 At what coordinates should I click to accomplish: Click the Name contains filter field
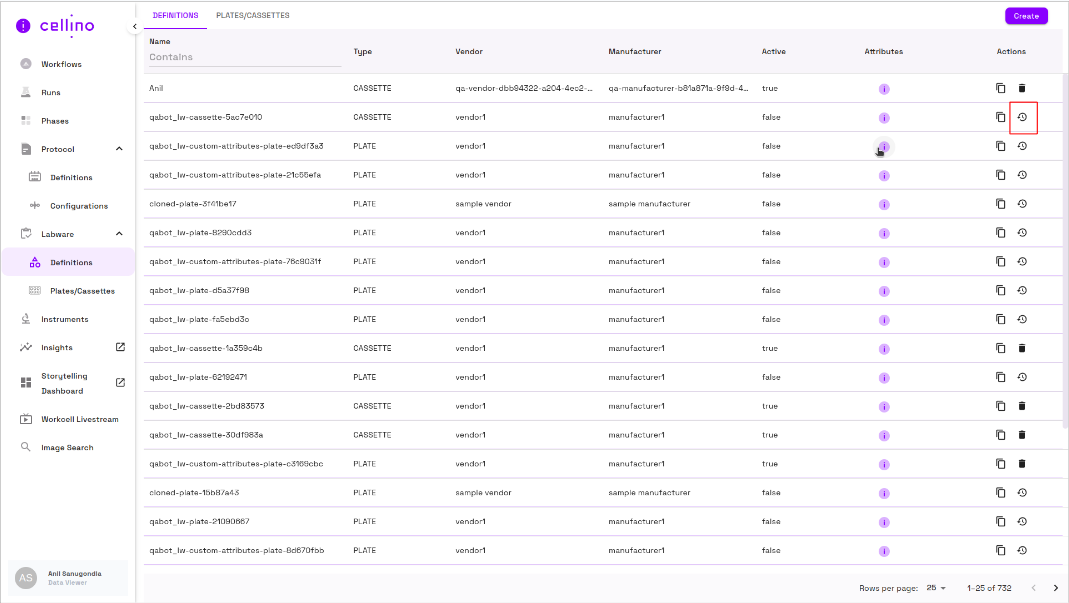[244, 57]
